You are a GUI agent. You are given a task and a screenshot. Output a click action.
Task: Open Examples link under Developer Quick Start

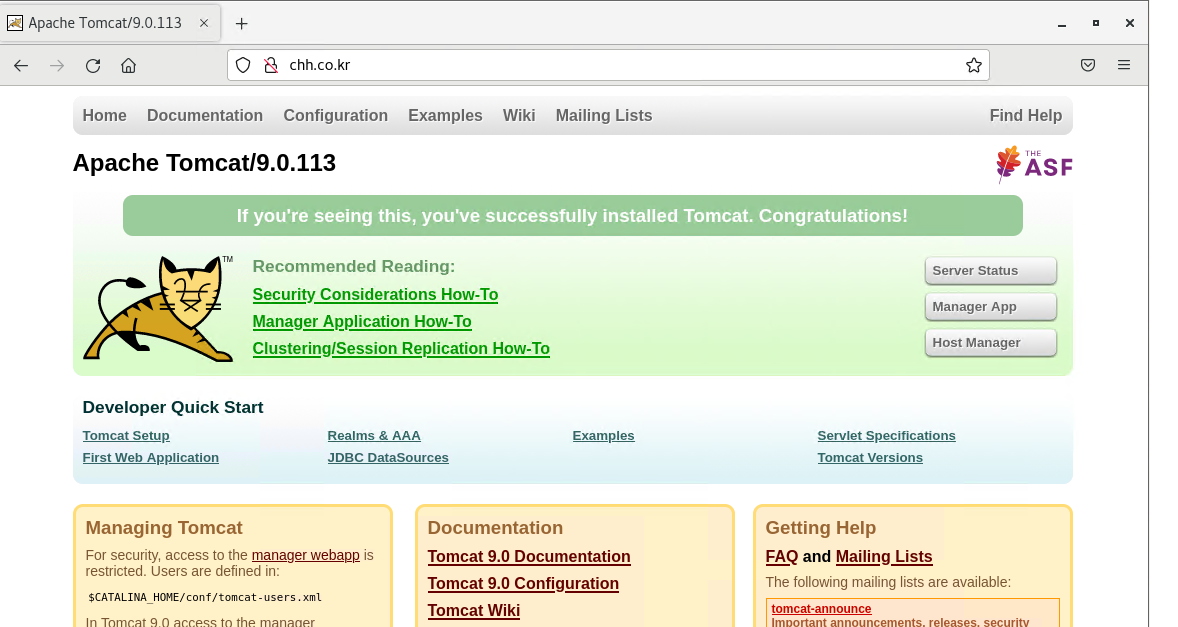[603, 436]
